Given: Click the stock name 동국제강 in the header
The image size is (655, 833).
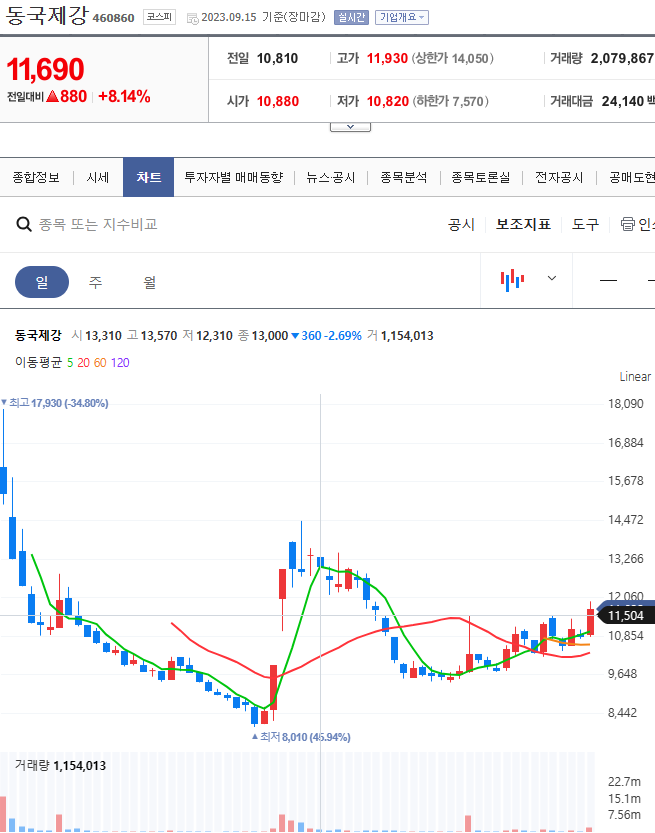Looking at the screenshot, I should pyautogui.click(x=46, y=15).
